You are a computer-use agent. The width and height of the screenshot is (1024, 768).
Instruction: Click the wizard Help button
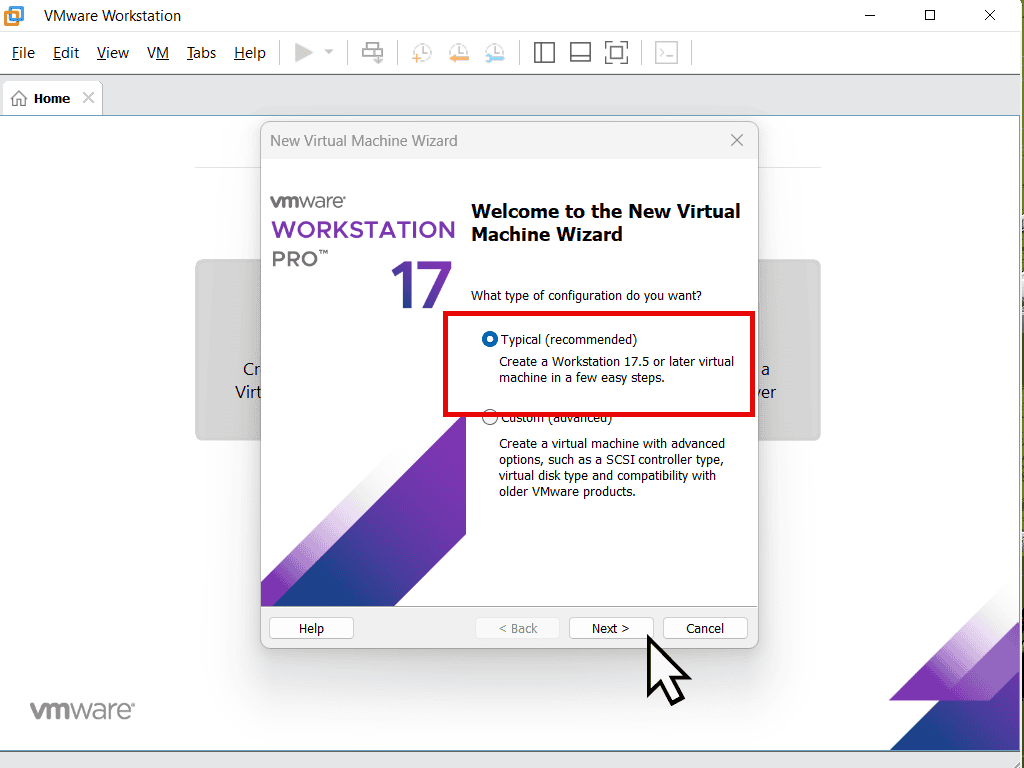(311, 628)
